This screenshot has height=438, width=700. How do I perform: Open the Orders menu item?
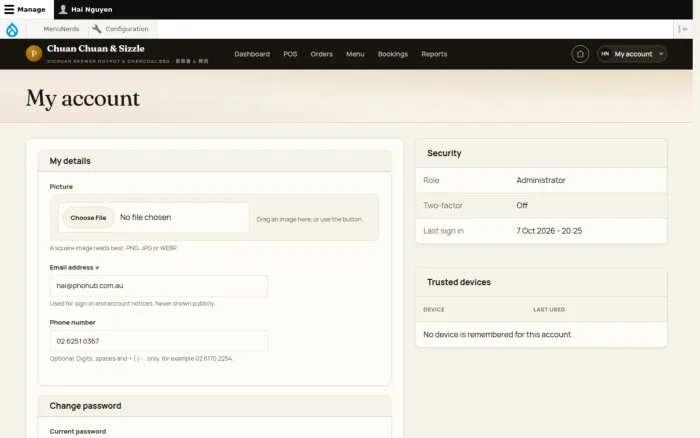coord(321,54)
